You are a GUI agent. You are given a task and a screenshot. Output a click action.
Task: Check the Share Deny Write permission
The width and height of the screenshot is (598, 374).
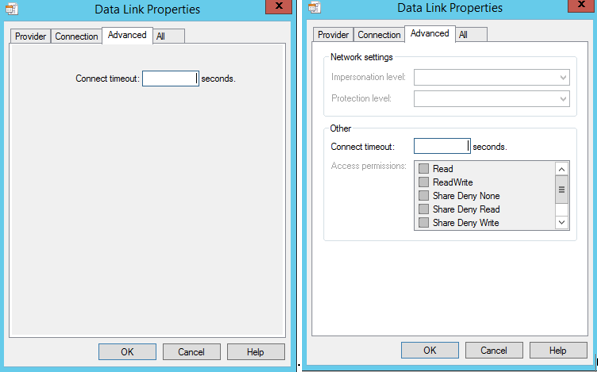(x=424, y=222)
